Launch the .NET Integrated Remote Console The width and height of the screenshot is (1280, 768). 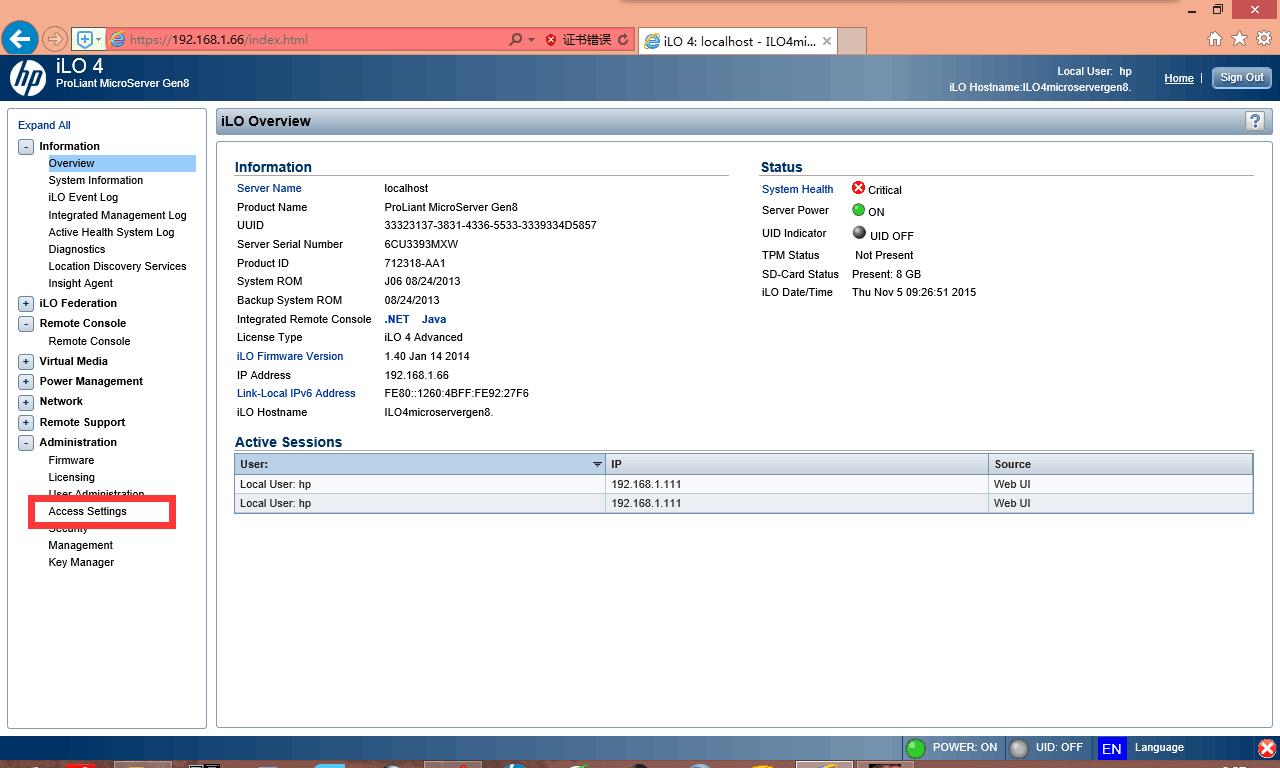pyautogui.click(x=397, y=319)
